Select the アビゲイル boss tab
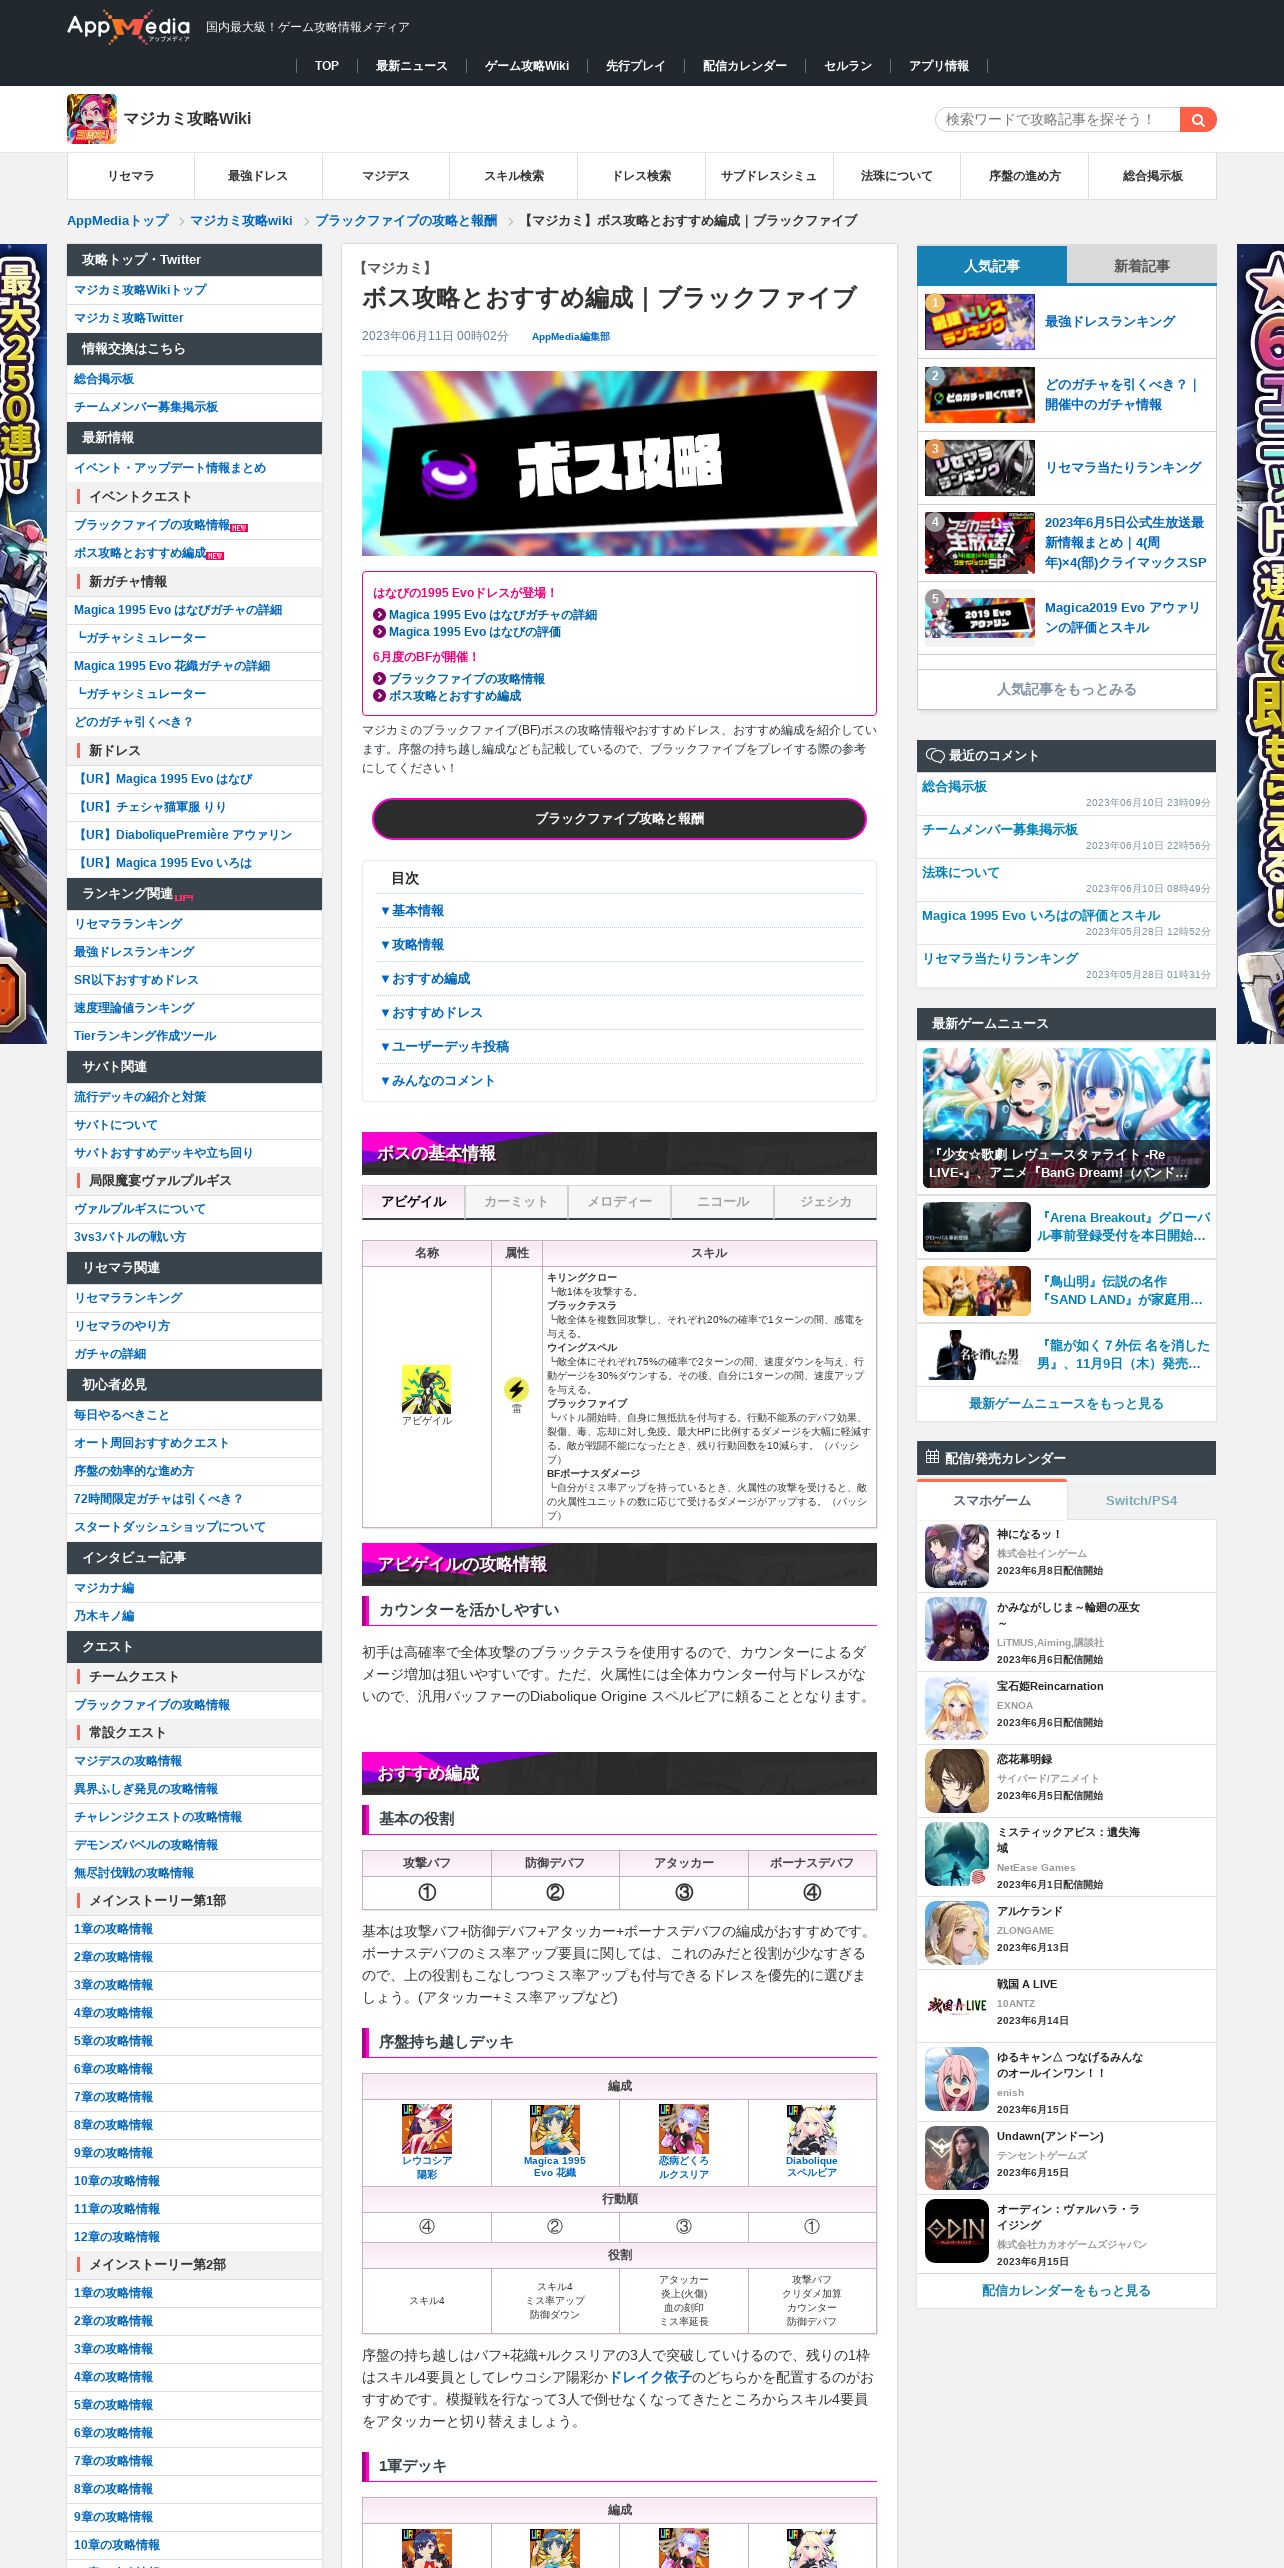Viewport: 1284px width, 2568px height. [413, 1202]
